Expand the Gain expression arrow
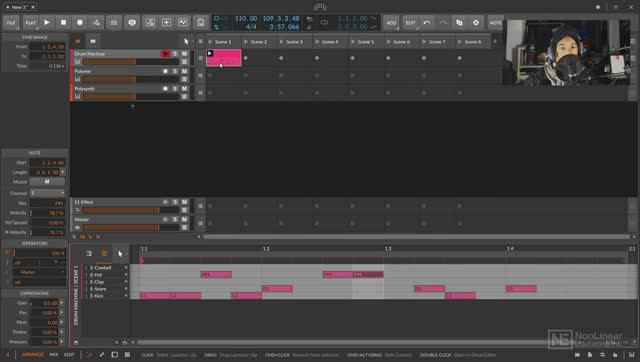This screenshot has height=362, width=640. 62,303
